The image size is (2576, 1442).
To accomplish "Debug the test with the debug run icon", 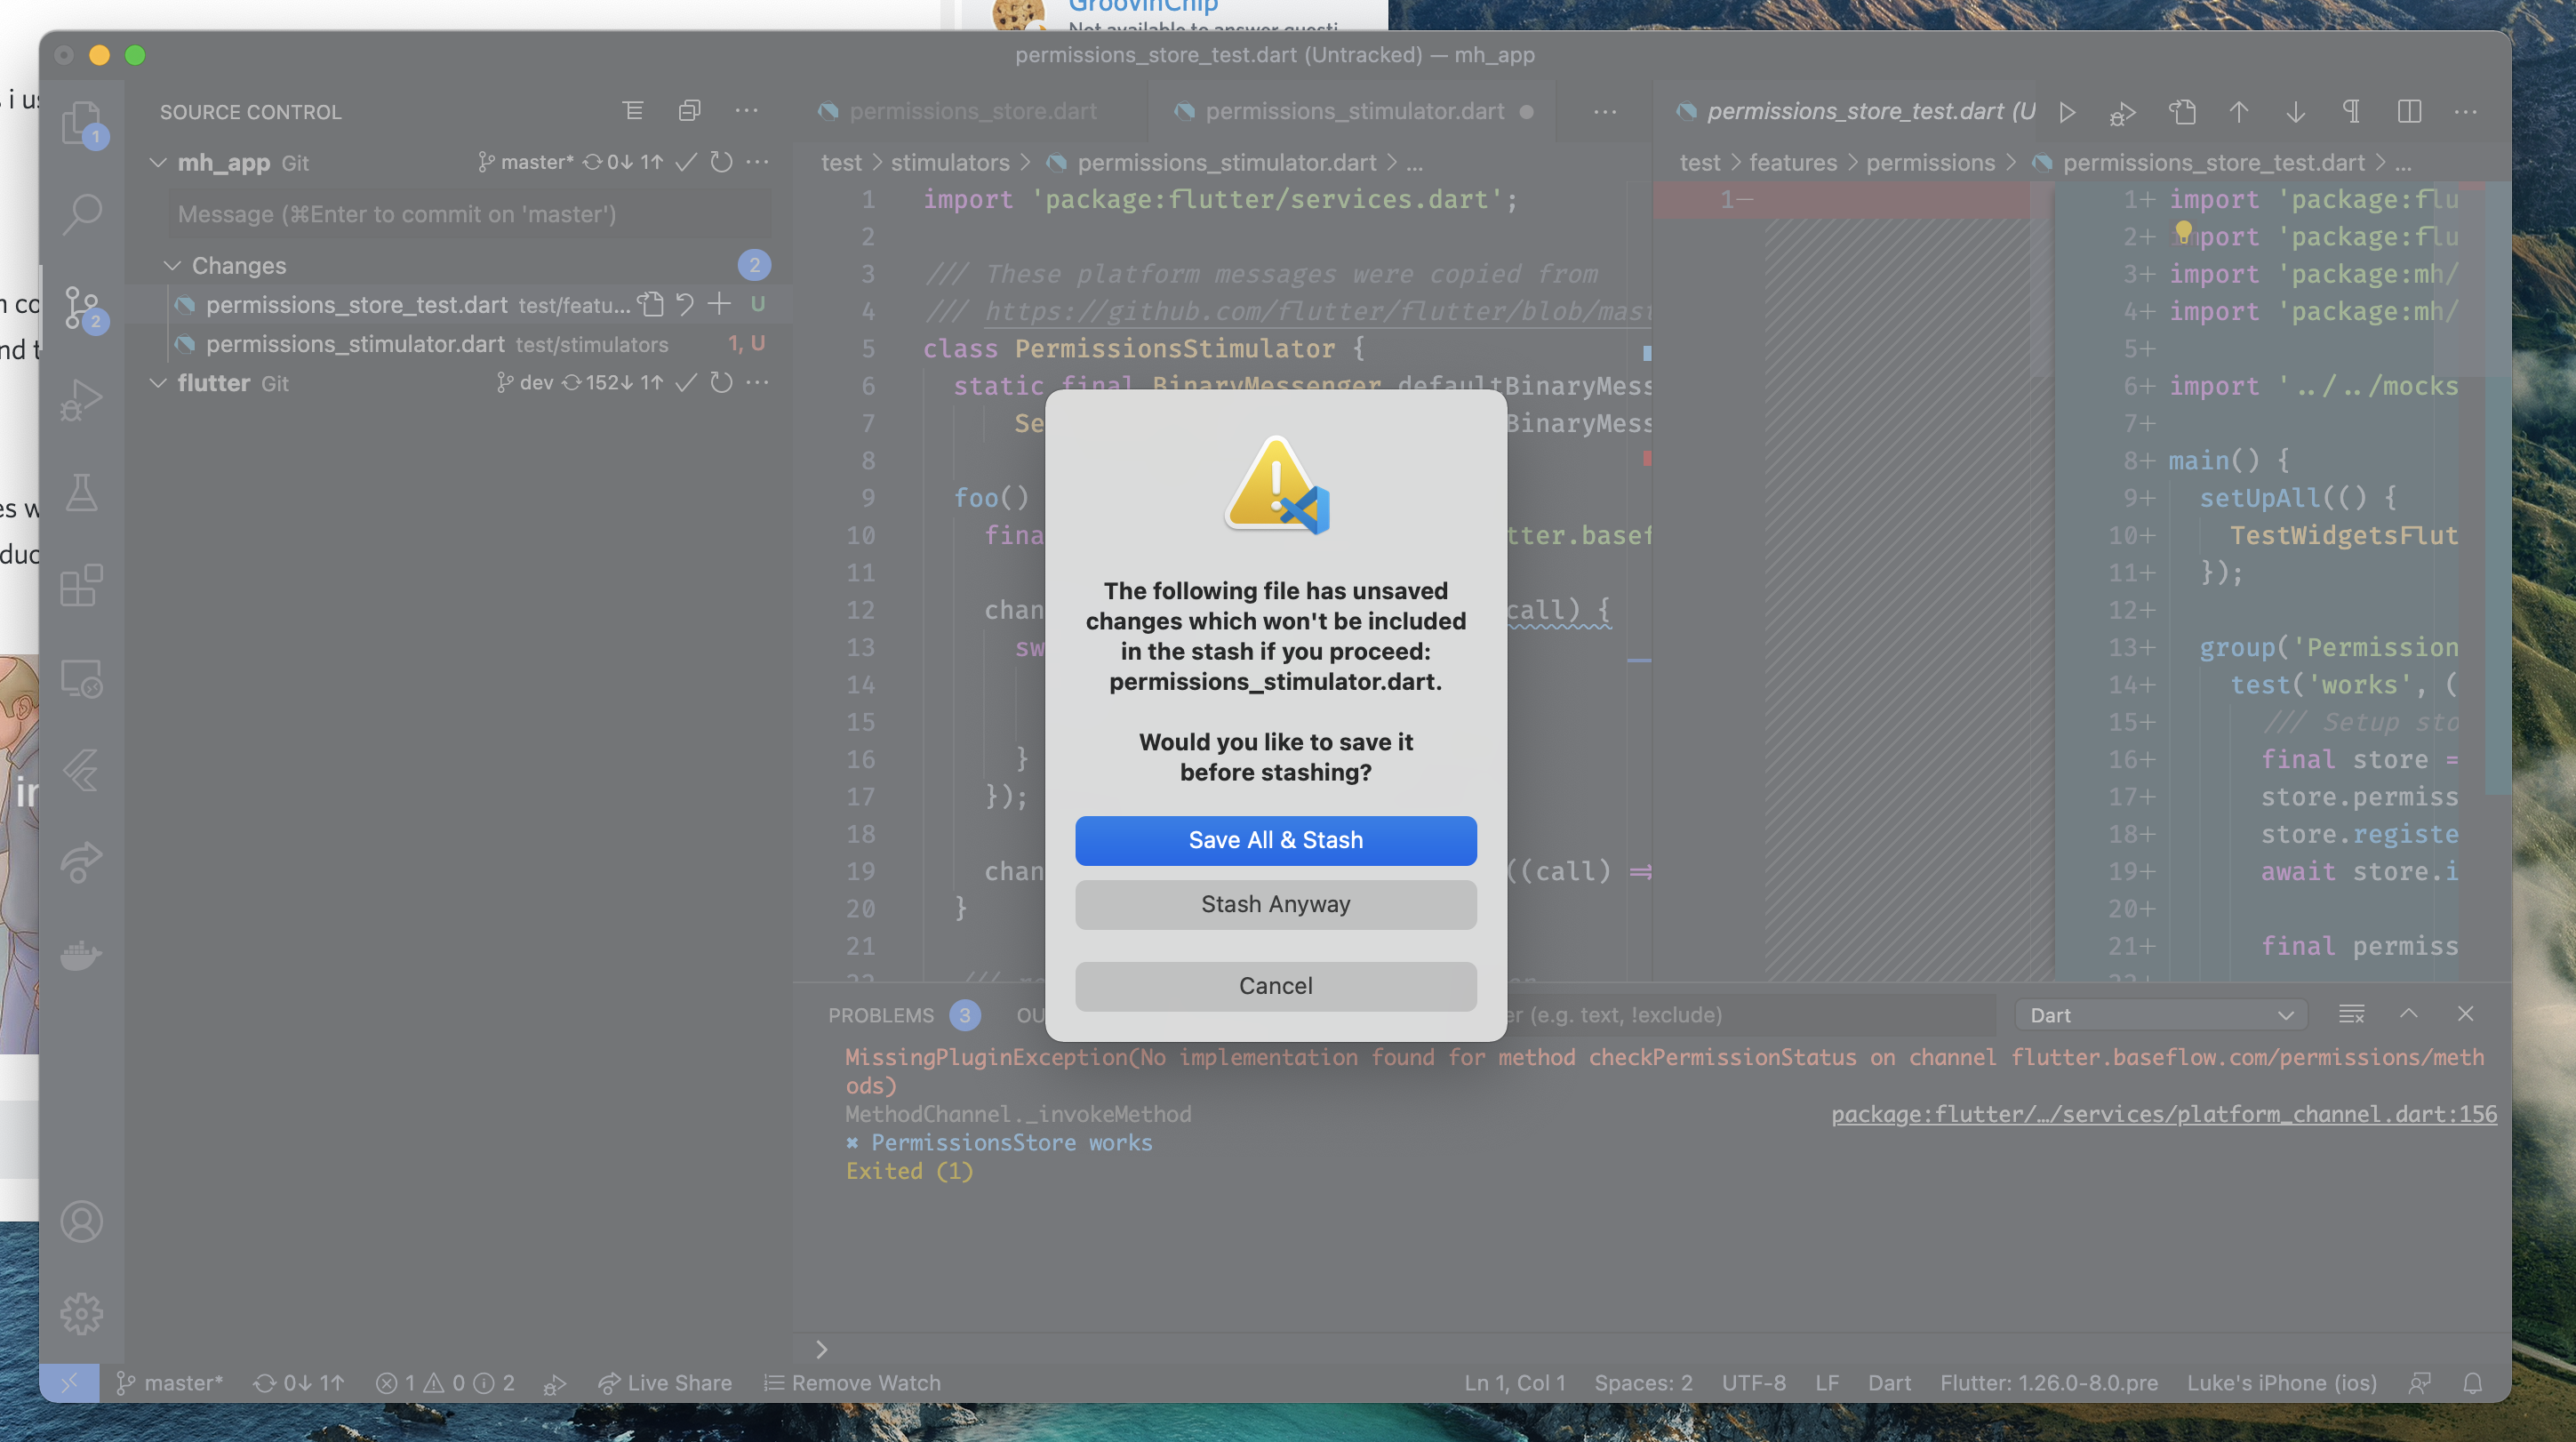I will [x=2122, y=112].
